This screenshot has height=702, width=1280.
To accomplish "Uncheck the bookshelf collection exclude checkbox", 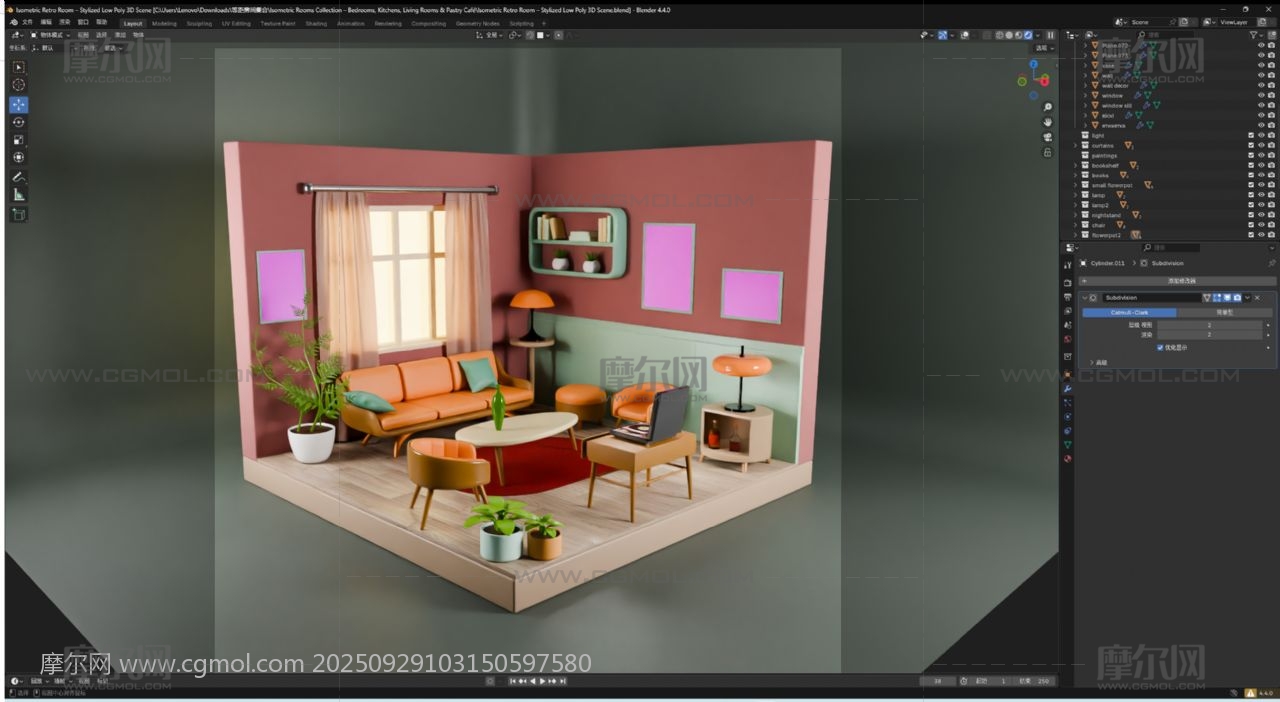I will [1251, 165].
